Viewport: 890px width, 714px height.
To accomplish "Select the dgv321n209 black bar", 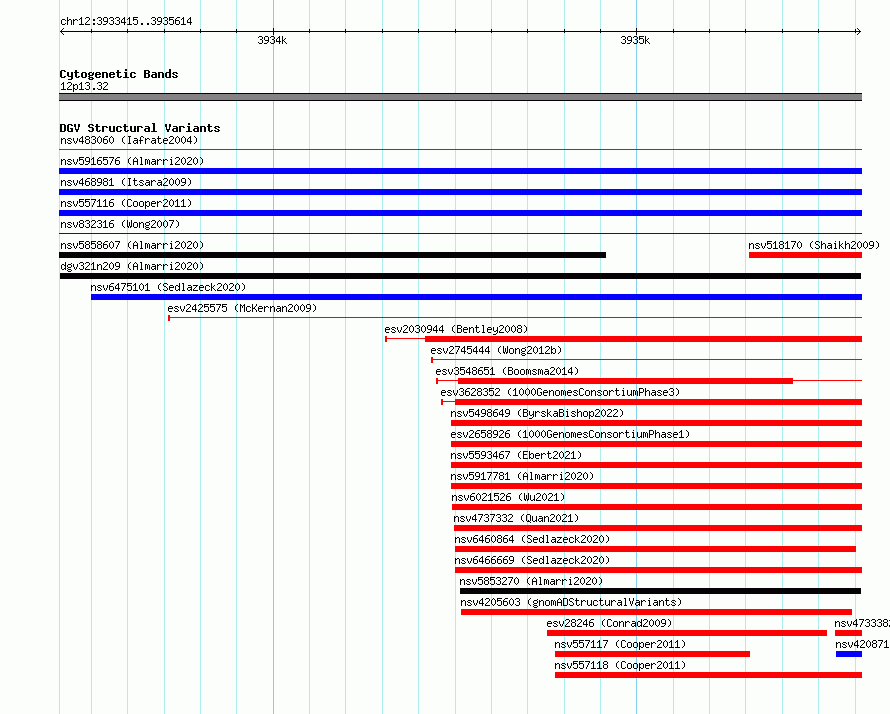I will click(x=460, y=276).
